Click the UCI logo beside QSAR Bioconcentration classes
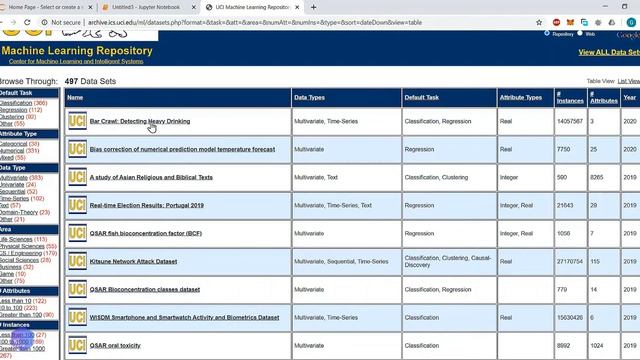Screen dimensions: 640x360 point(77,289)
